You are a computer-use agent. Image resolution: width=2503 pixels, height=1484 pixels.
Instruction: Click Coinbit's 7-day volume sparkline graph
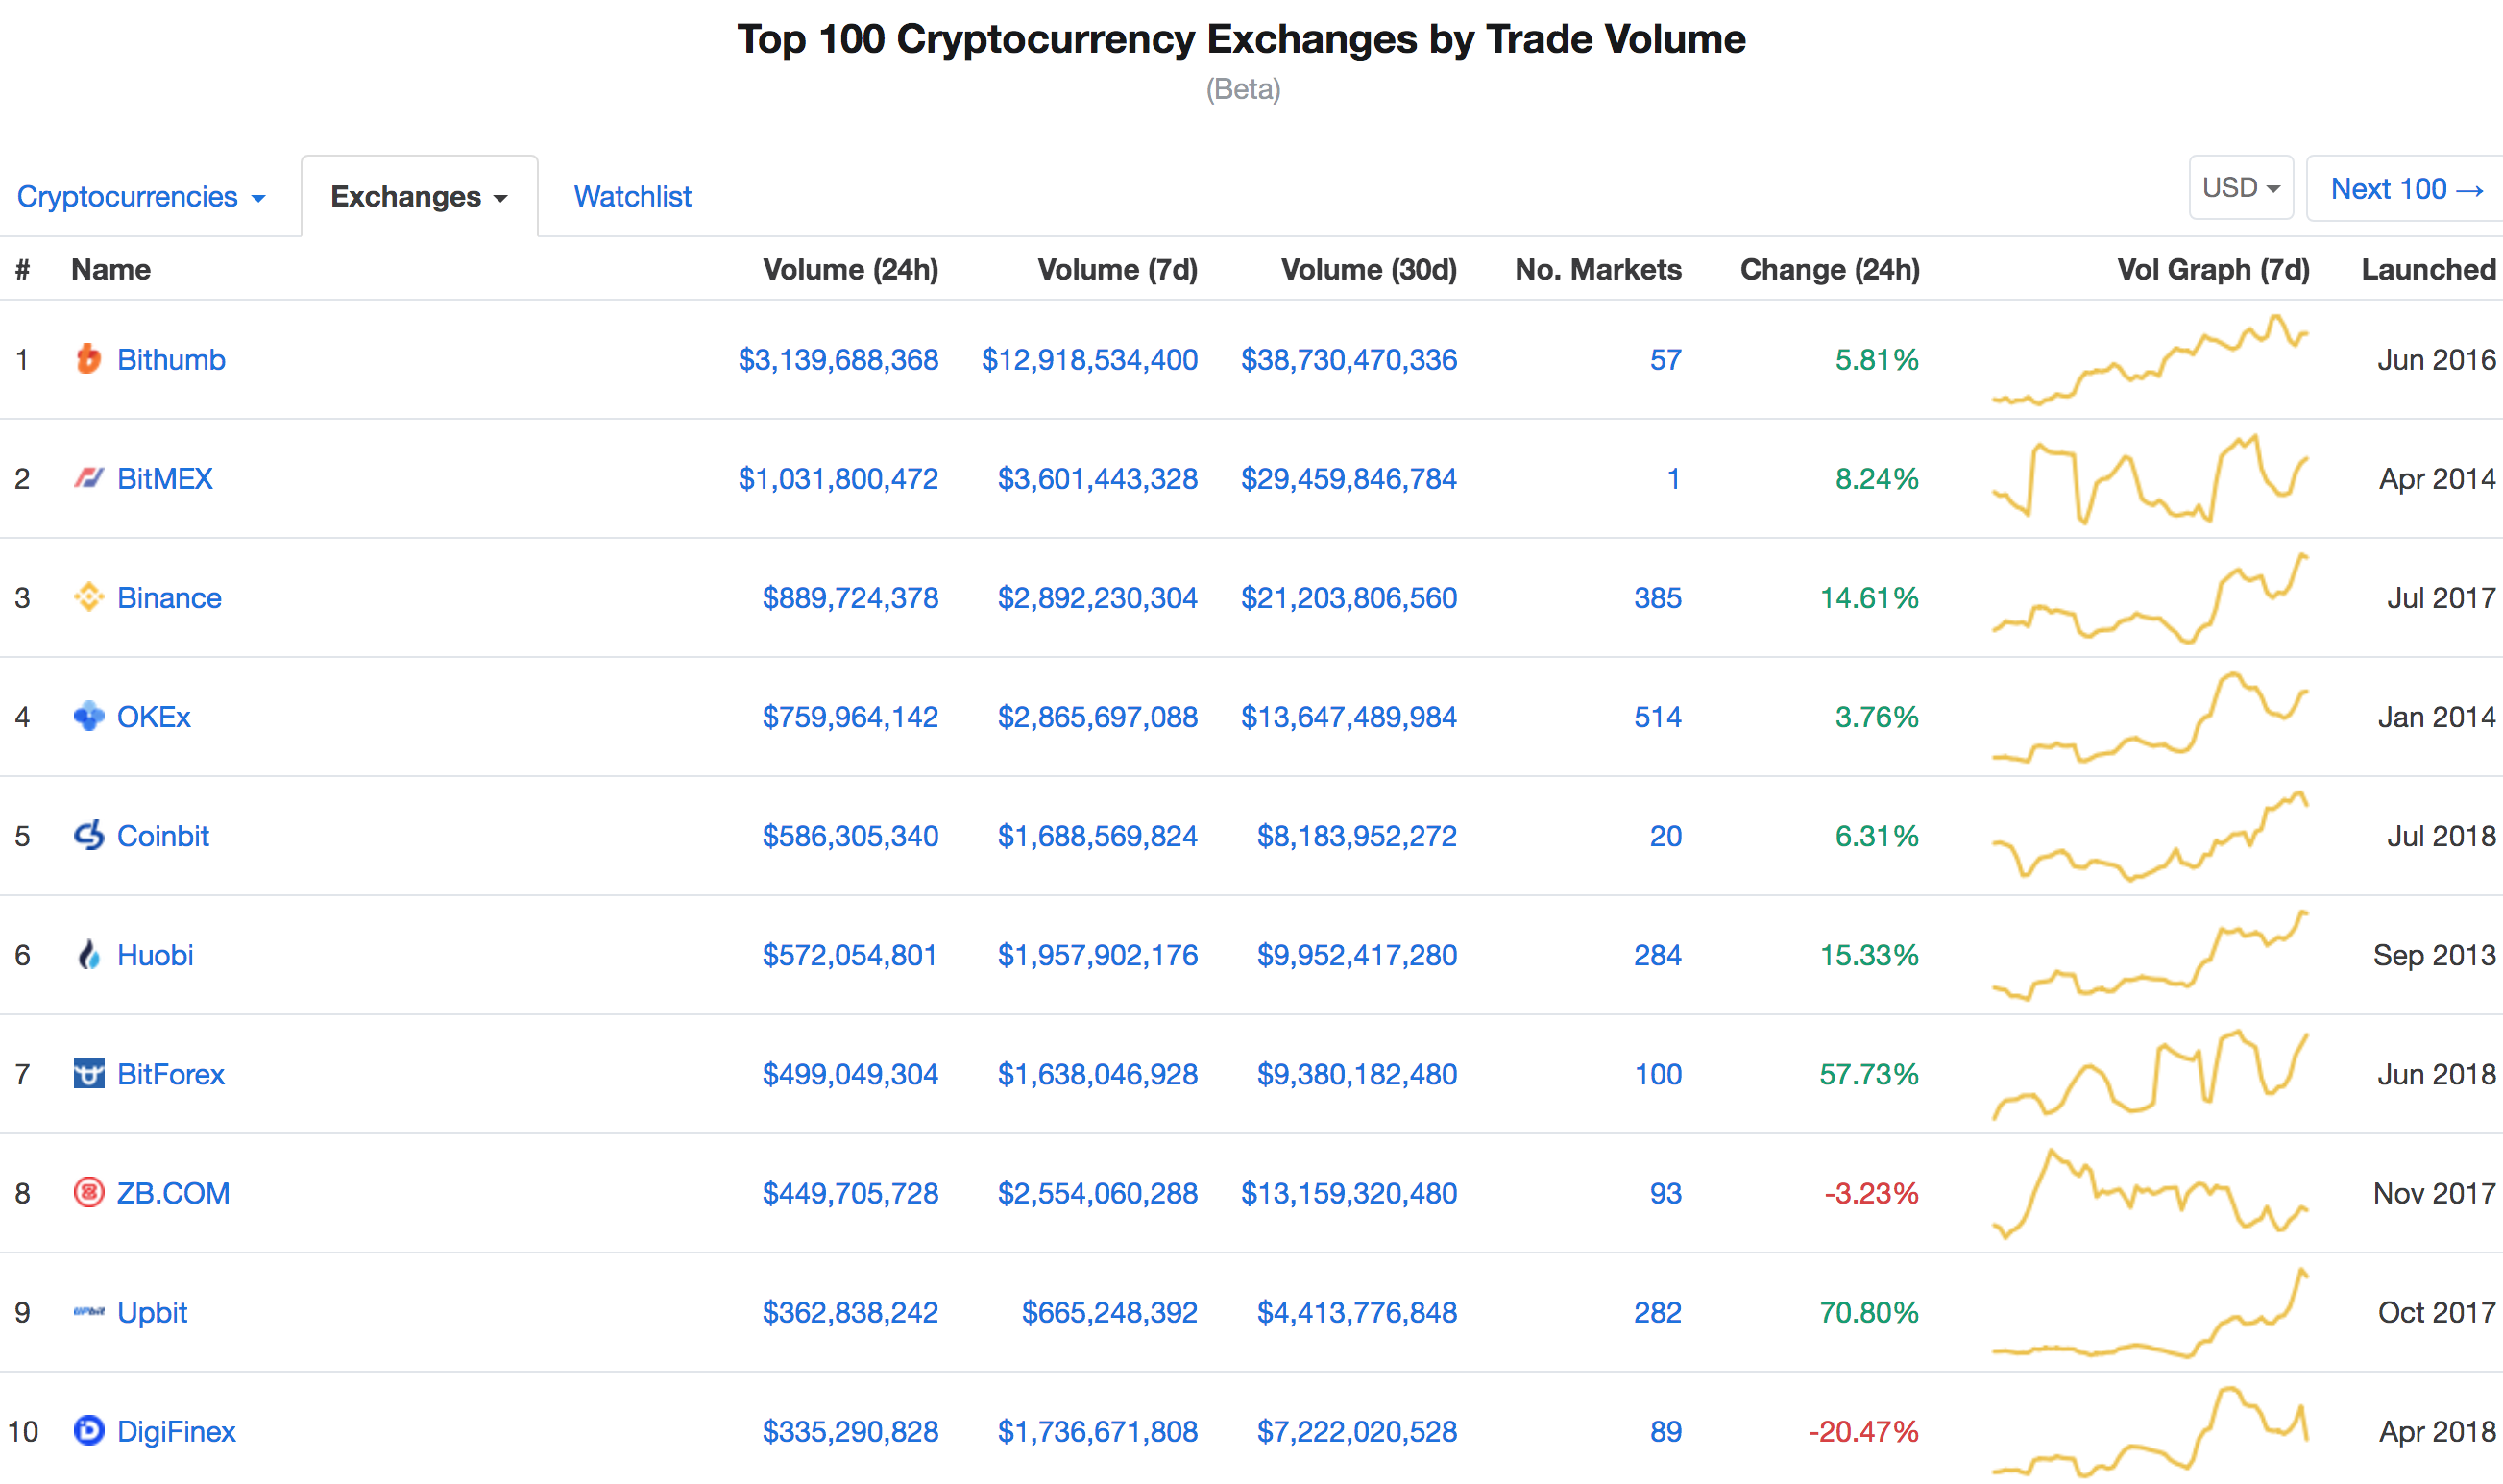coord(2150,835)
